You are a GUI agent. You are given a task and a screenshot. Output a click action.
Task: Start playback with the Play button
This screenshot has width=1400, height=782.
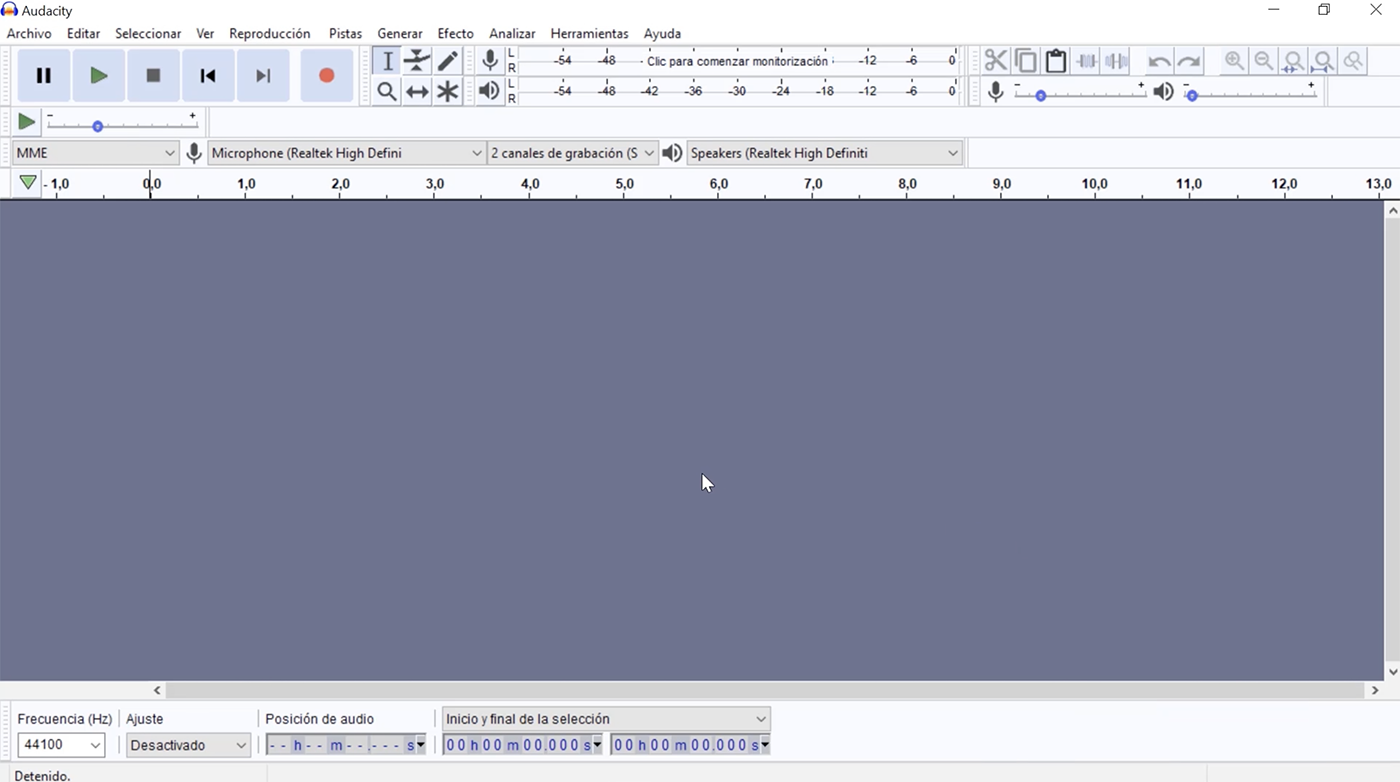pyautogui.click(x=98, y=75)
